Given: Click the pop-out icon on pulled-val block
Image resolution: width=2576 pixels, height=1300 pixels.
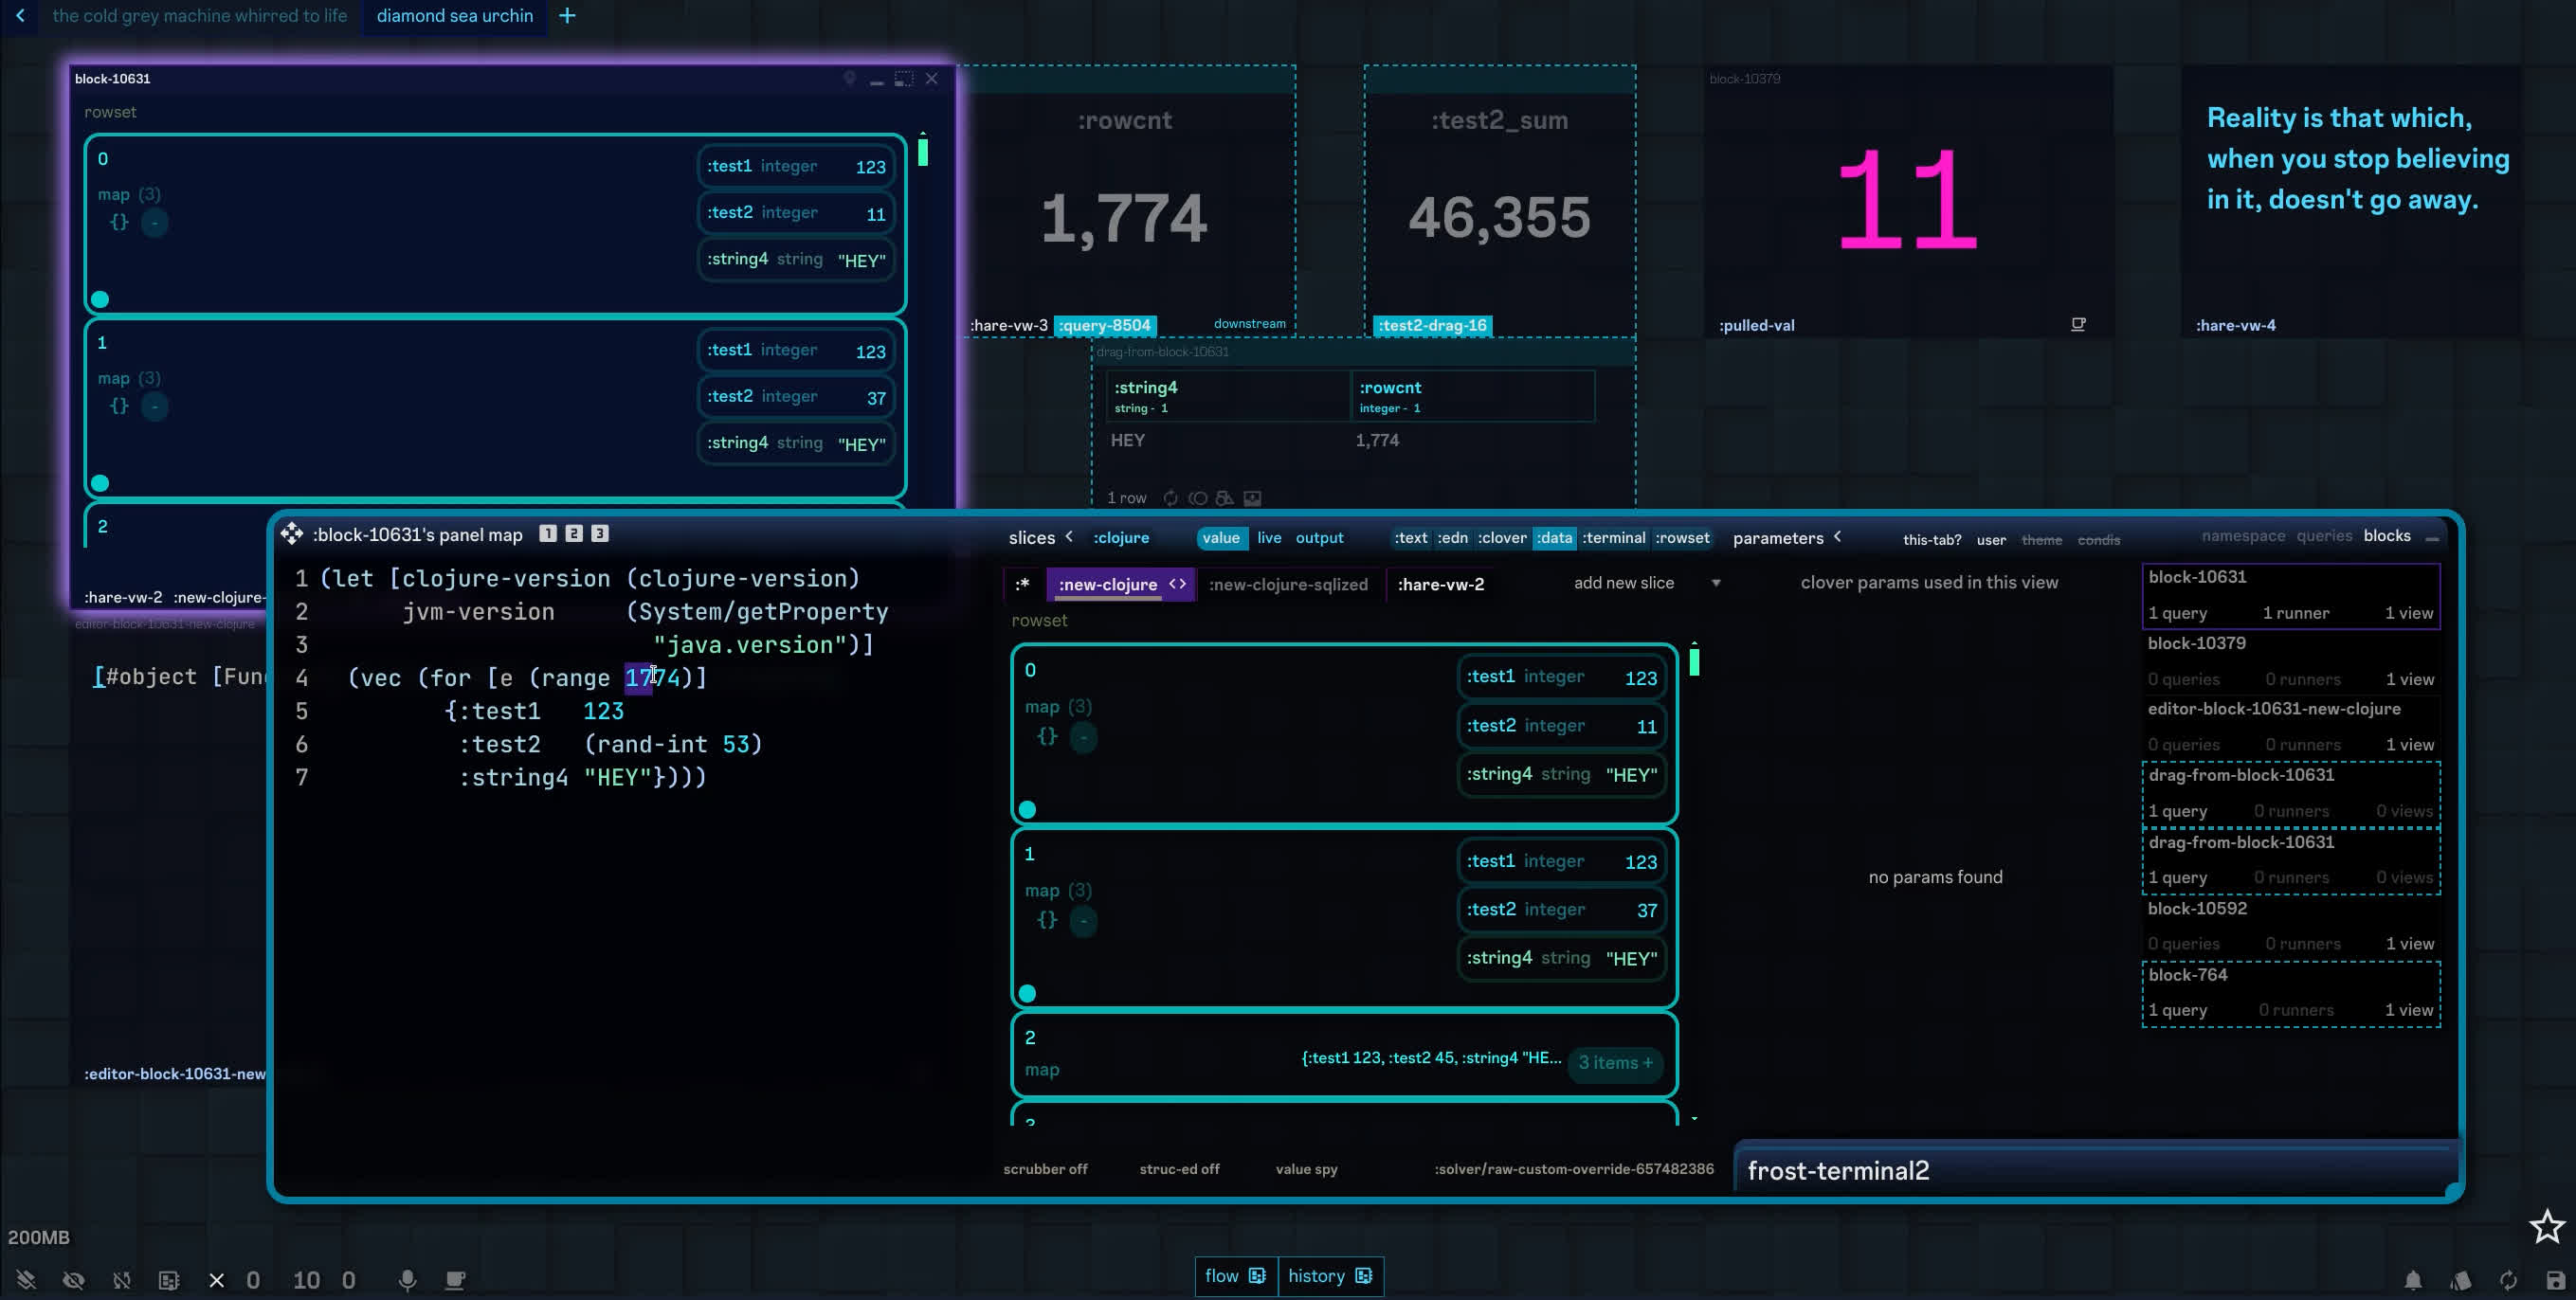Looking at the screenshot, I should click(x=2078, y=324).
